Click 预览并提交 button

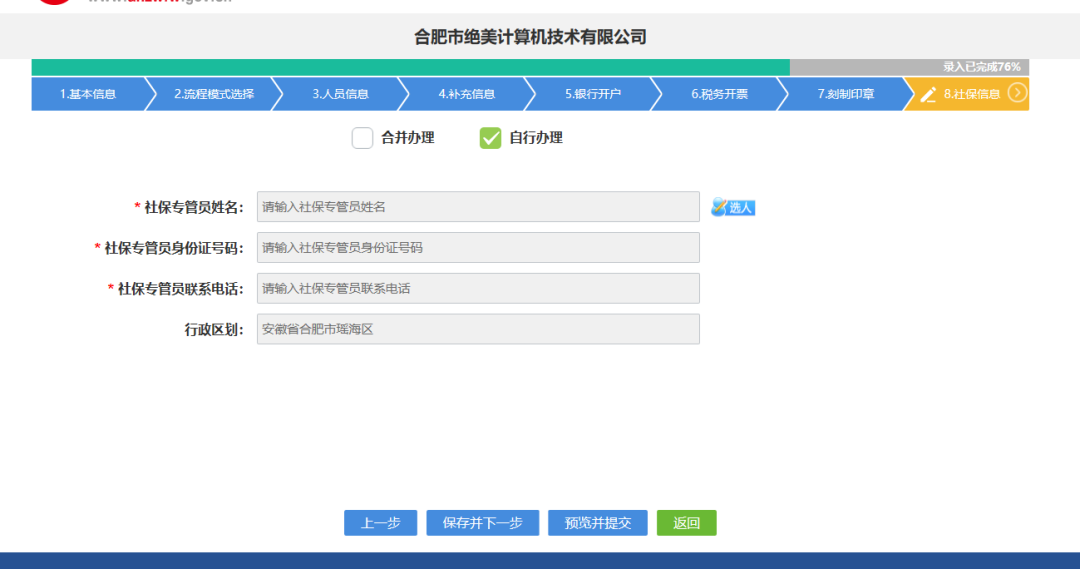coord(598,523)
